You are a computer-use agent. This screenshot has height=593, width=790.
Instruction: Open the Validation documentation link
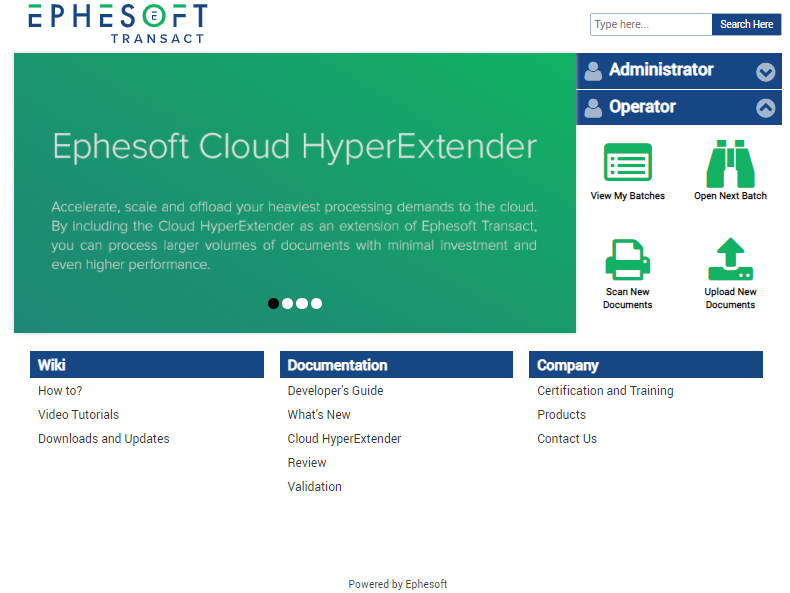tap(314, 487)
